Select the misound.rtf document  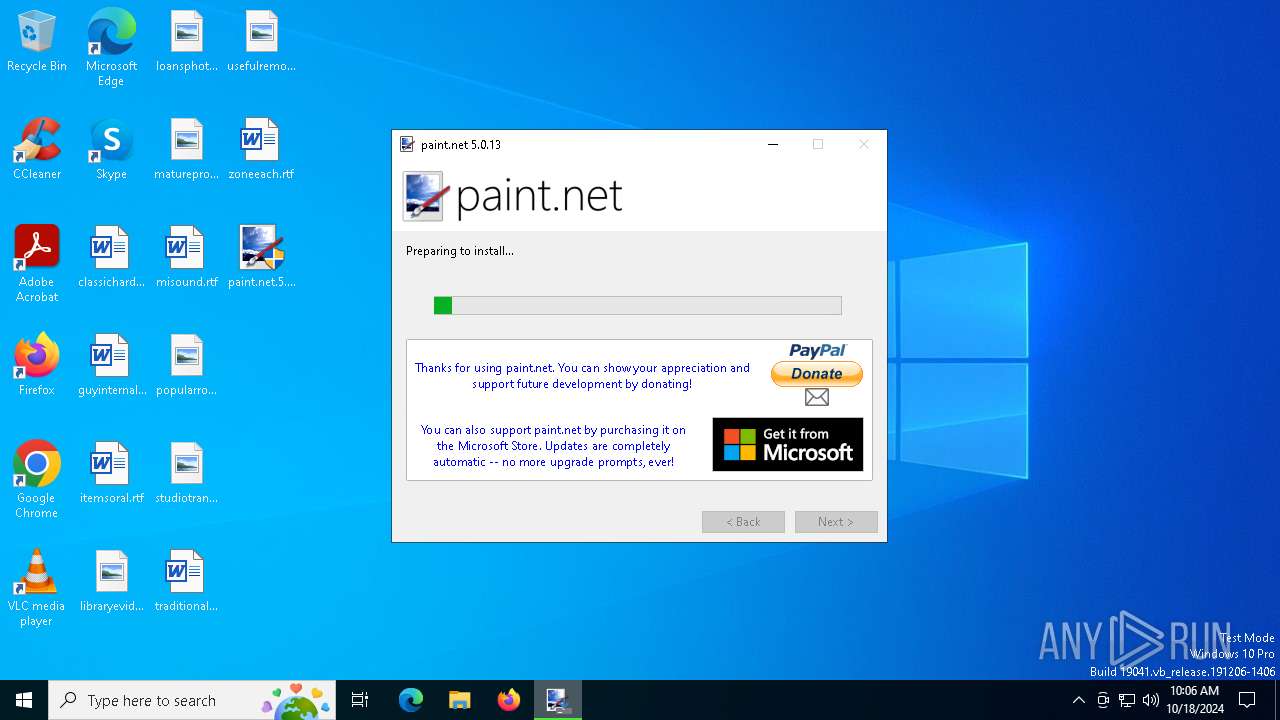click(x=187, y=258)
